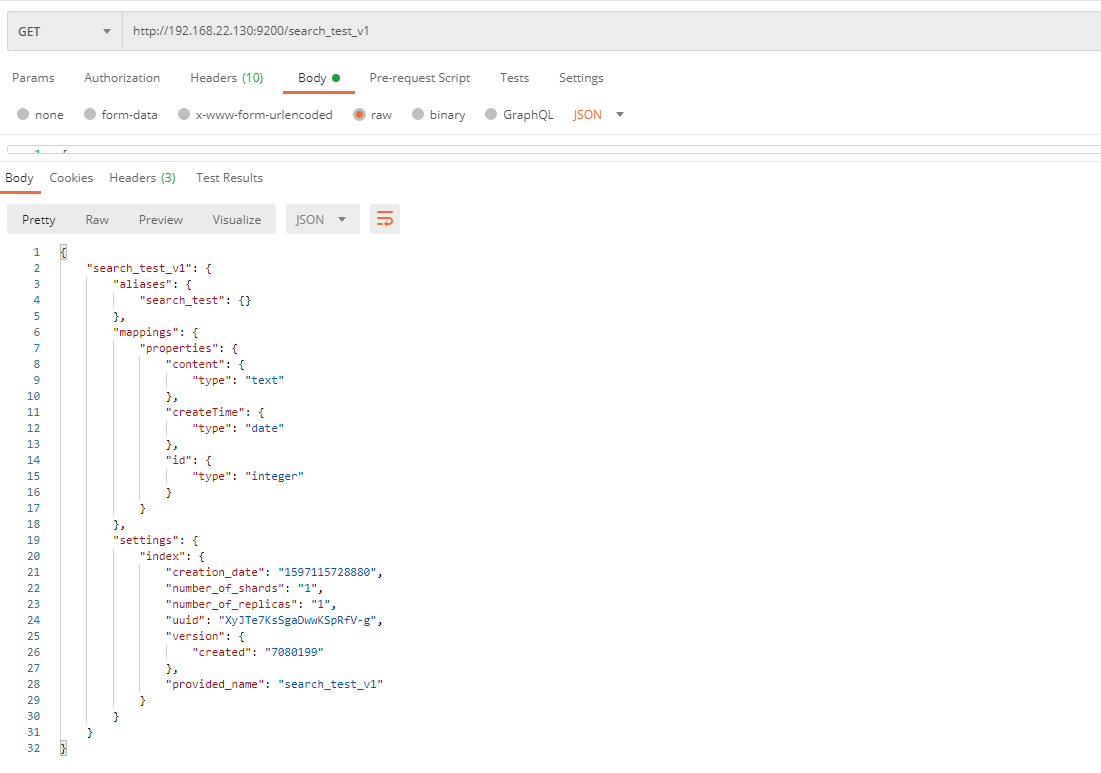Open response Cookies tab
Screen dimensions: 1101x773
click(71, 178)
